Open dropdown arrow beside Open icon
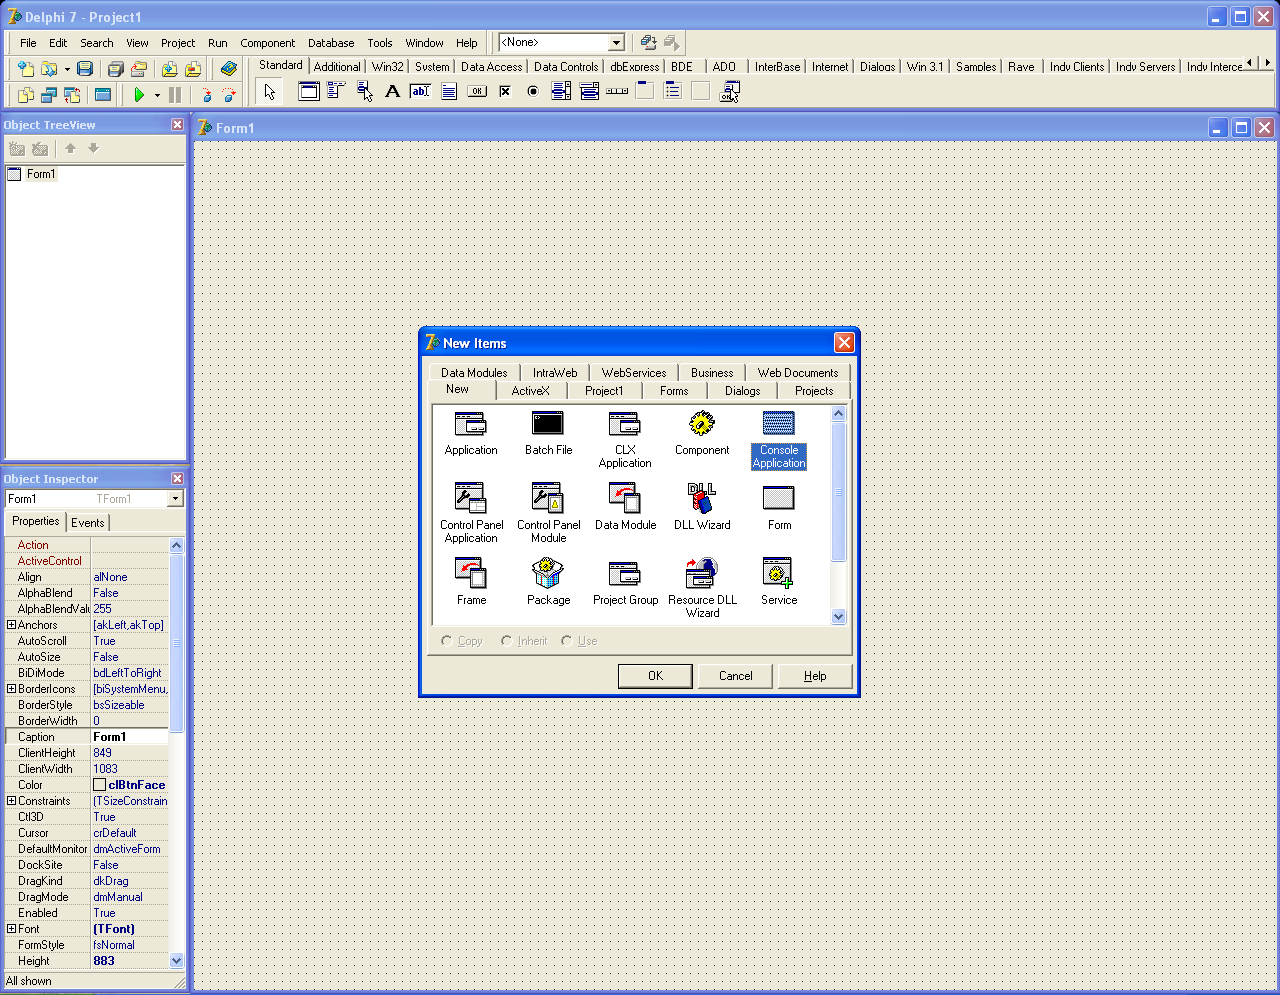The width and height of the screenshot is (1280, 995). (67, 69)
